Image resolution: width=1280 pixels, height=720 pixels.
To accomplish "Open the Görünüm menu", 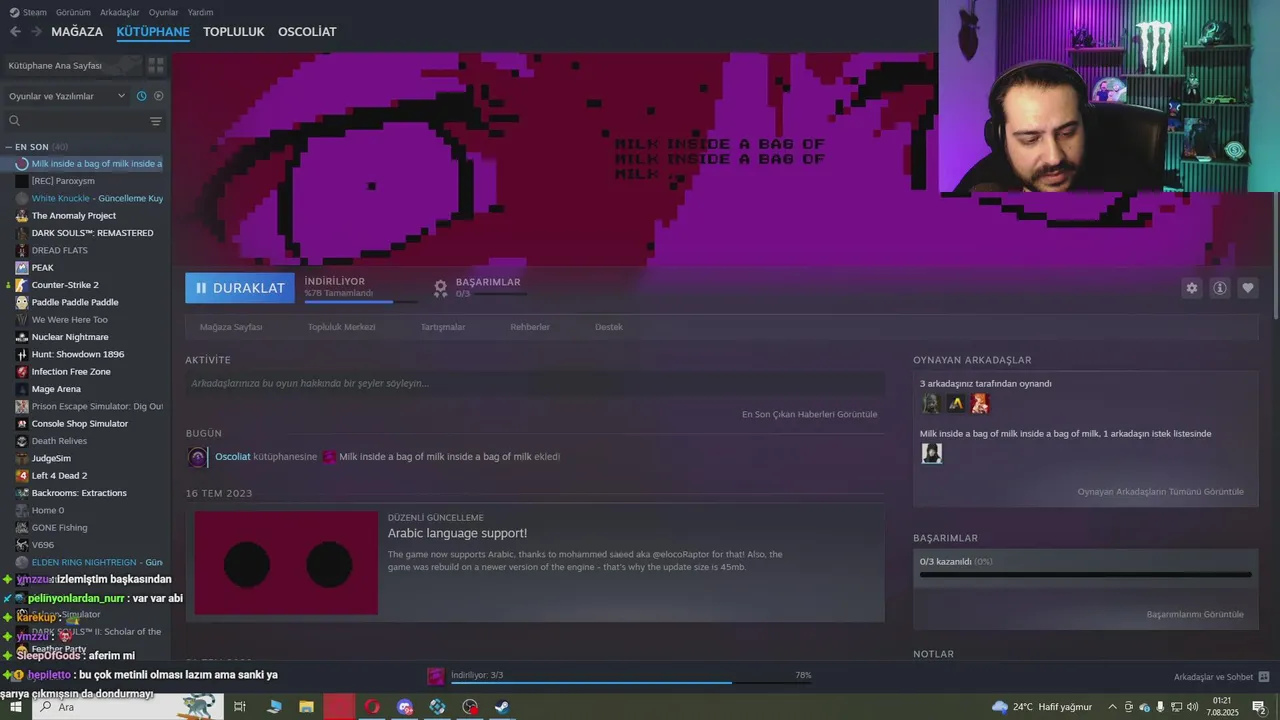I will pyautogui.click(x=73, y=12).
